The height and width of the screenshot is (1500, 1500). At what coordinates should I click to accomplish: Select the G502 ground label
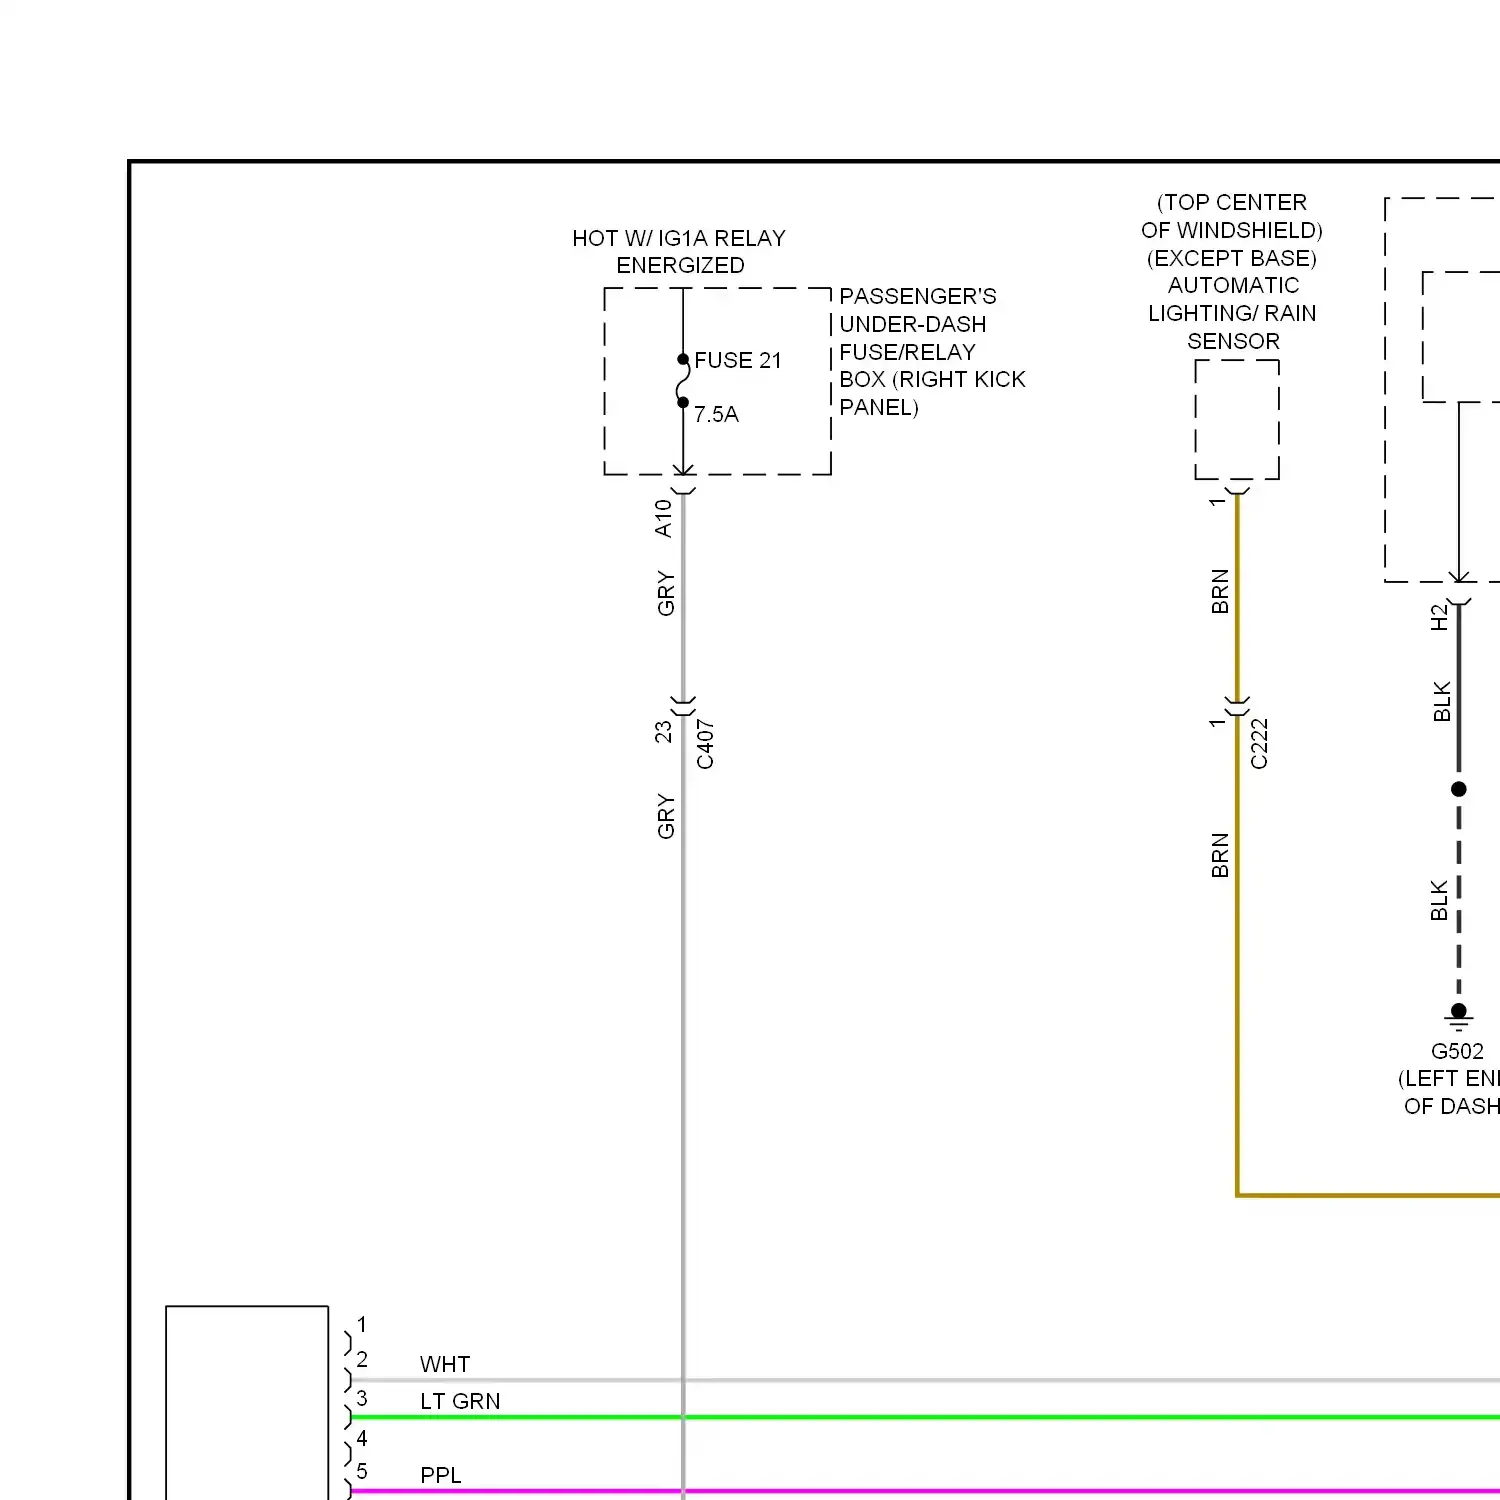(1457, 1052)
